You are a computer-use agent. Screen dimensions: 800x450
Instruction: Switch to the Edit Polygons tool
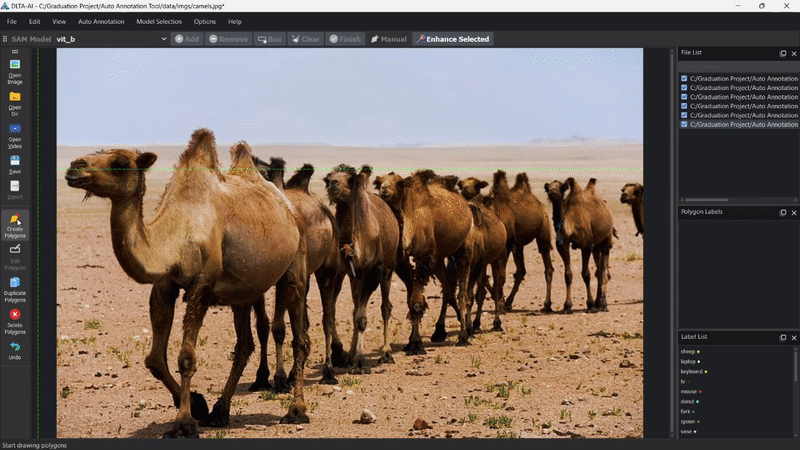pos(15,257)
